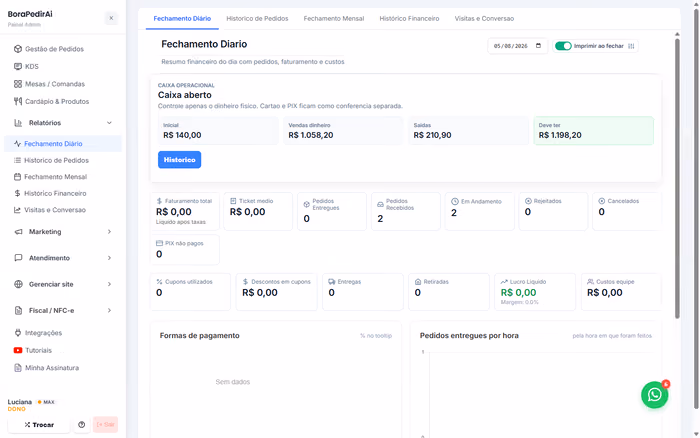This screenshot has width=700, height=438.
Task: Open the WhatsApp chat bubble
Action: point(654,395)
